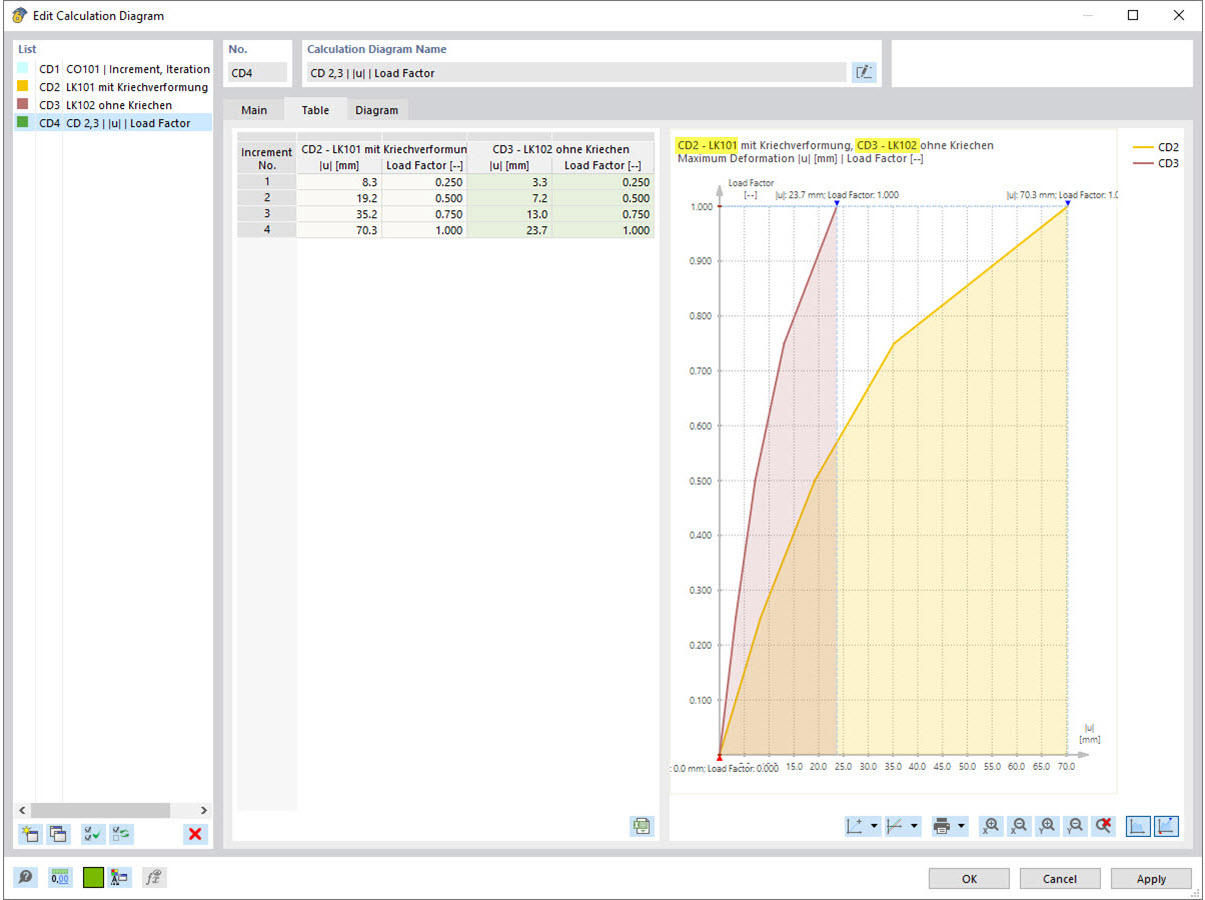Open the units and decimal places settings

coord(60,877)
